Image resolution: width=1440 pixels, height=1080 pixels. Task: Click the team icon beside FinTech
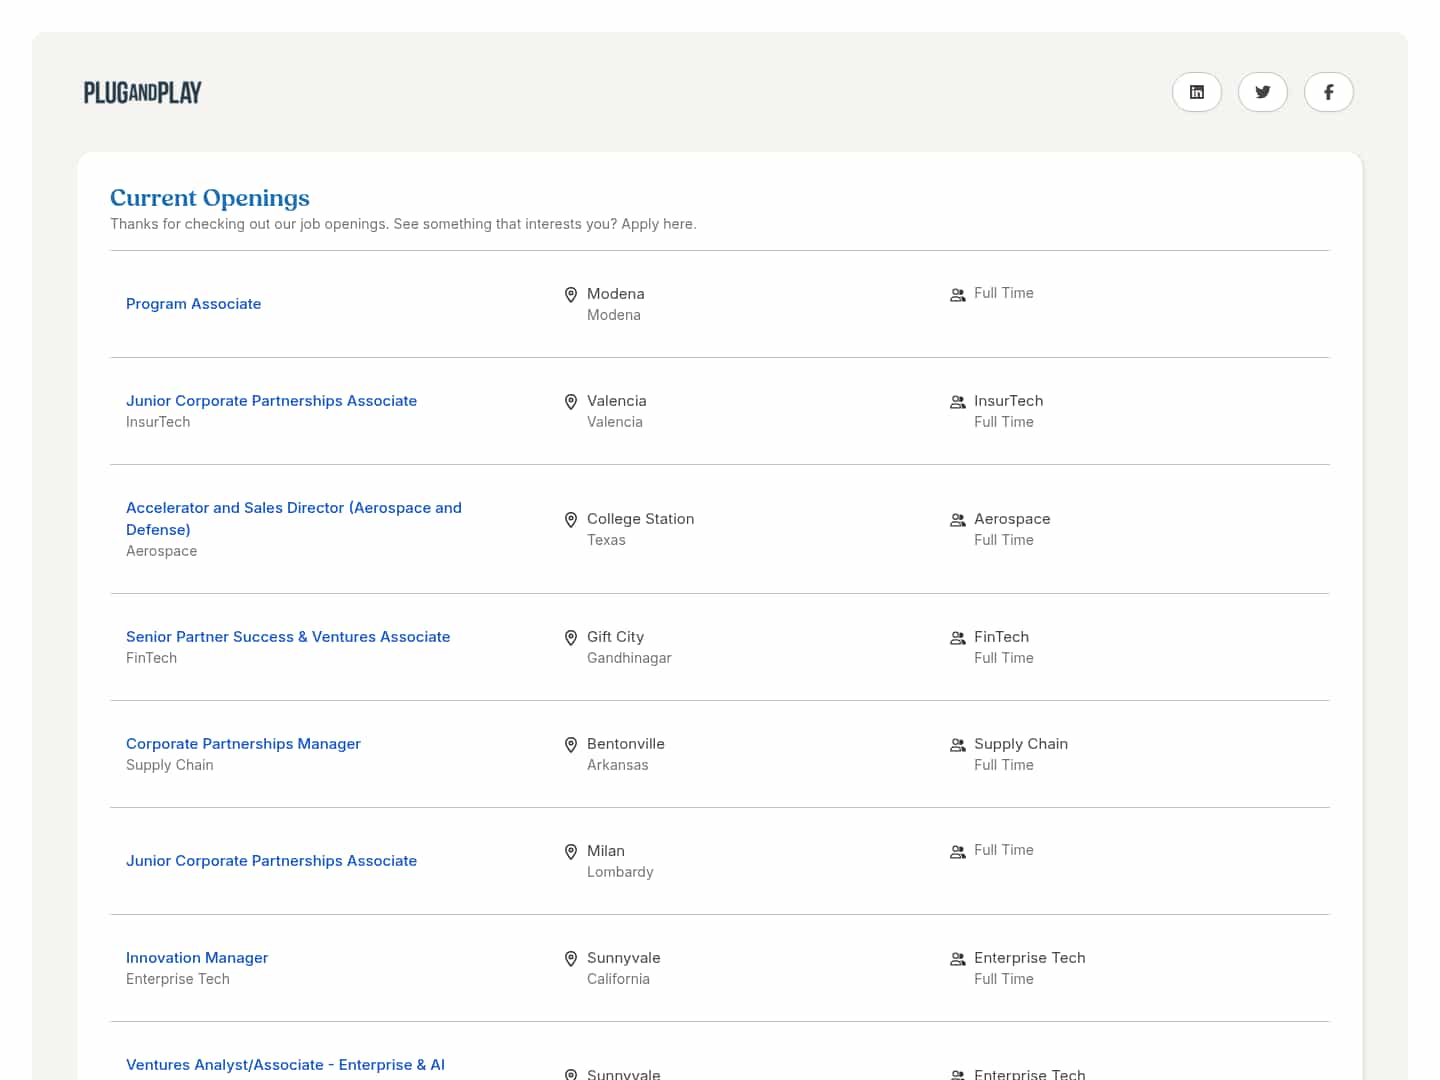pyautogui.click(x=957, y=638)
